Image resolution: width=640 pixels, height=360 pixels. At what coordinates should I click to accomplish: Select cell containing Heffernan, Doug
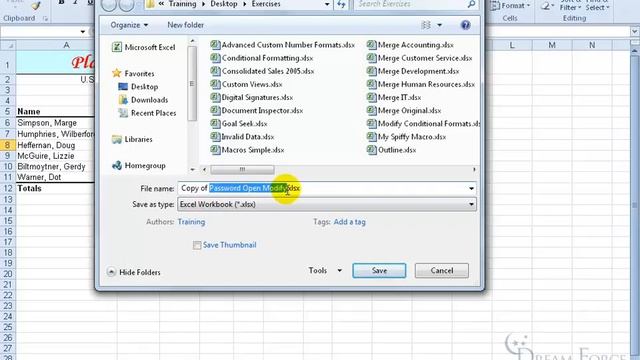coord(55,145)
